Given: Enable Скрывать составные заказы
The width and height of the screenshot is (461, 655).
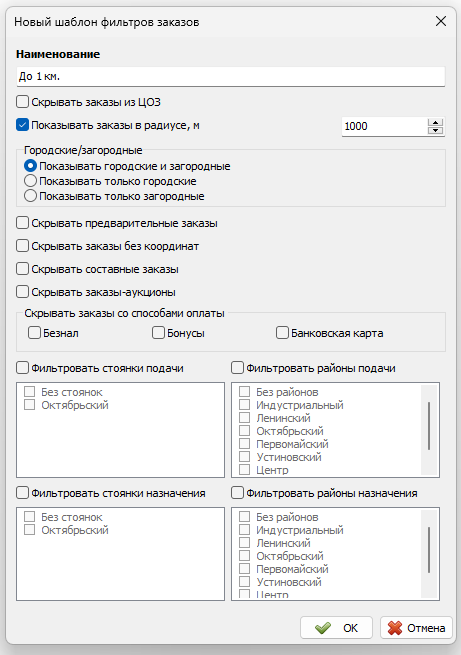Looking at the screenshot, I should pyautogui.click(x=23, y=269).
